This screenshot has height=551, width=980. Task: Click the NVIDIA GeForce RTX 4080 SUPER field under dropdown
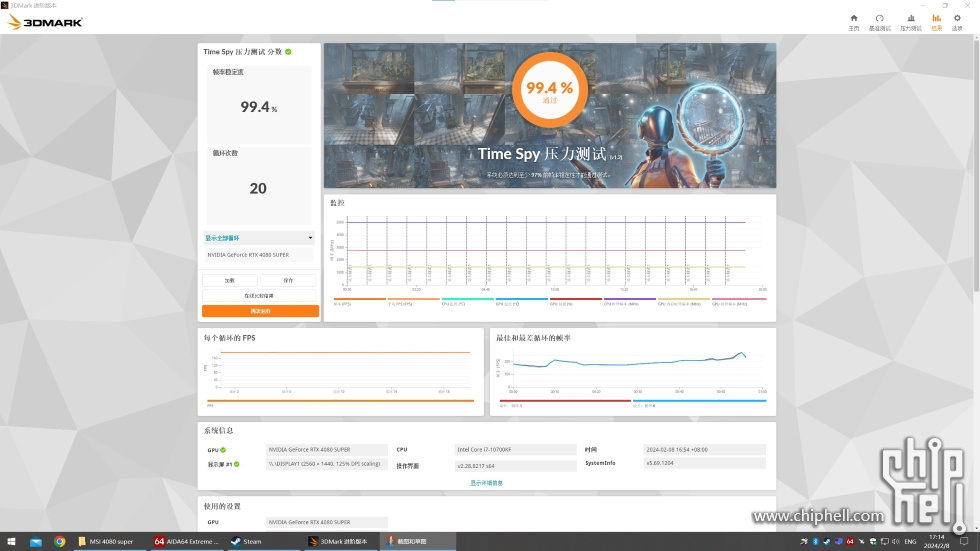click(259, 255)
